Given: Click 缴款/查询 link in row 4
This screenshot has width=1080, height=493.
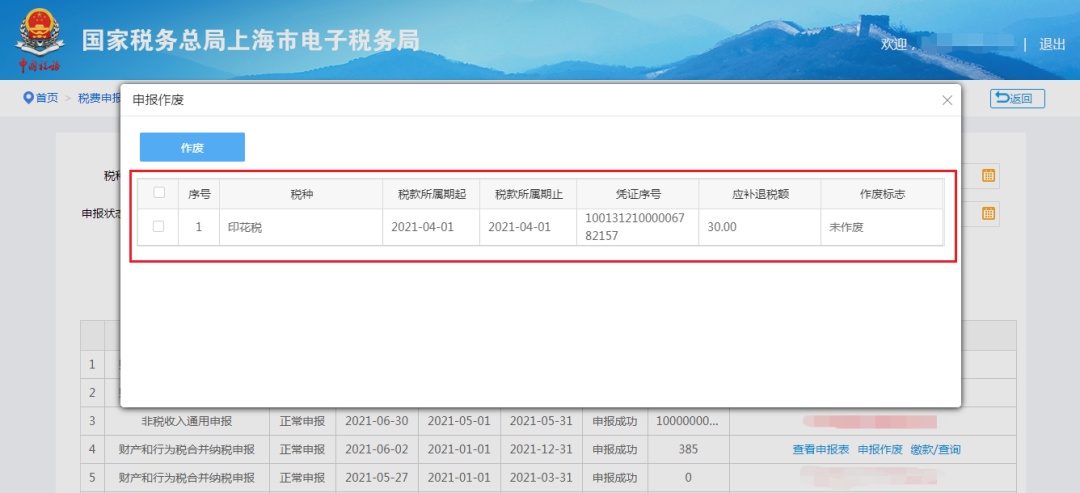Looking at the screenshot, I should [x=935, y=450].
